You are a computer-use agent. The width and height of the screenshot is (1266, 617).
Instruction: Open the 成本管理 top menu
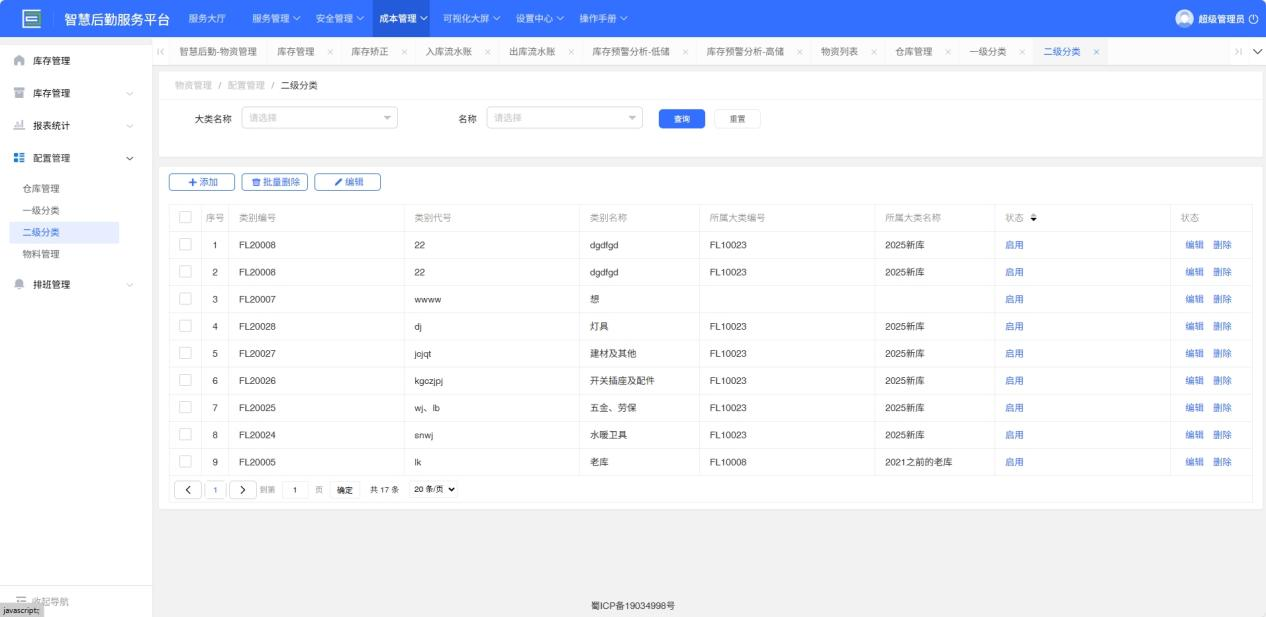click(x=403, y=19)
